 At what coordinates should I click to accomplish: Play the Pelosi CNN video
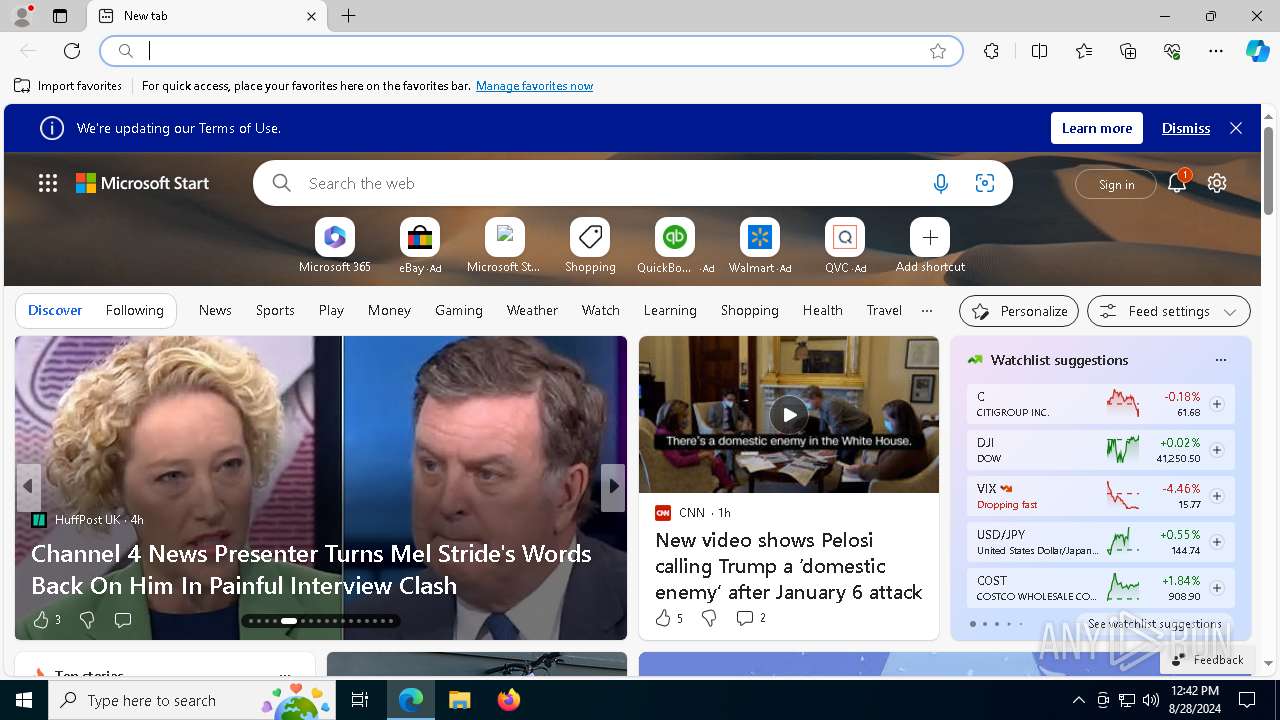tap(789, 414)
